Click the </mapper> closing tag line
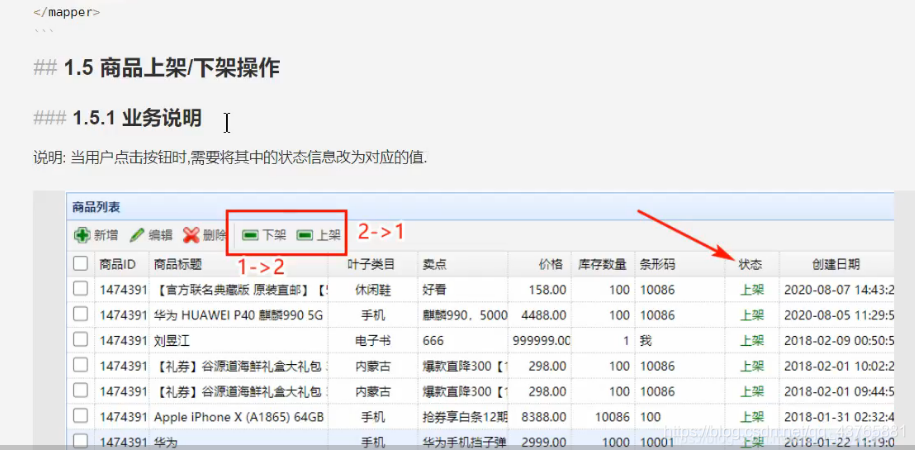 (67, 12)
